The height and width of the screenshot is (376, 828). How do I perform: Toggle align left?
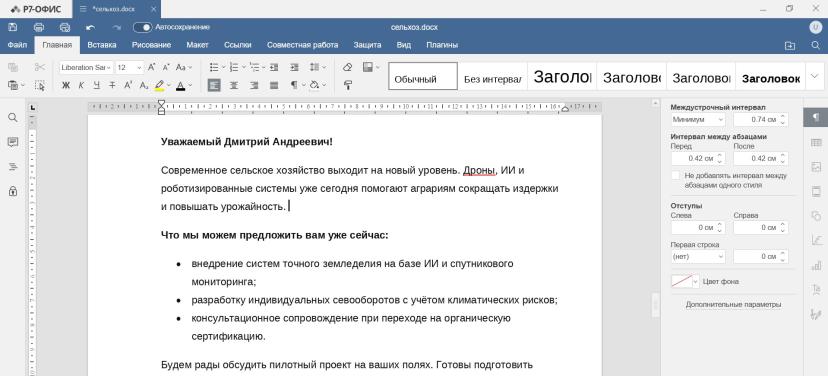coord(214,85)
